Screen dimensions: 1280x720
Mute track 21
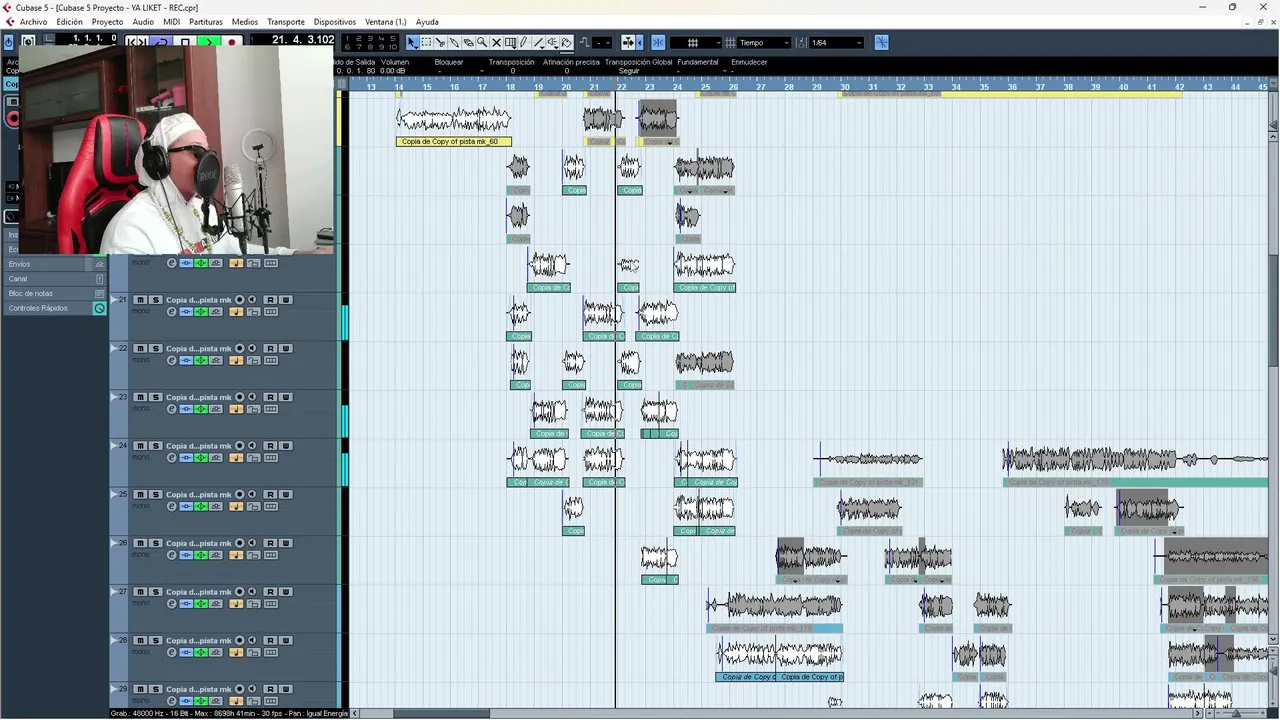click(140, 299)
